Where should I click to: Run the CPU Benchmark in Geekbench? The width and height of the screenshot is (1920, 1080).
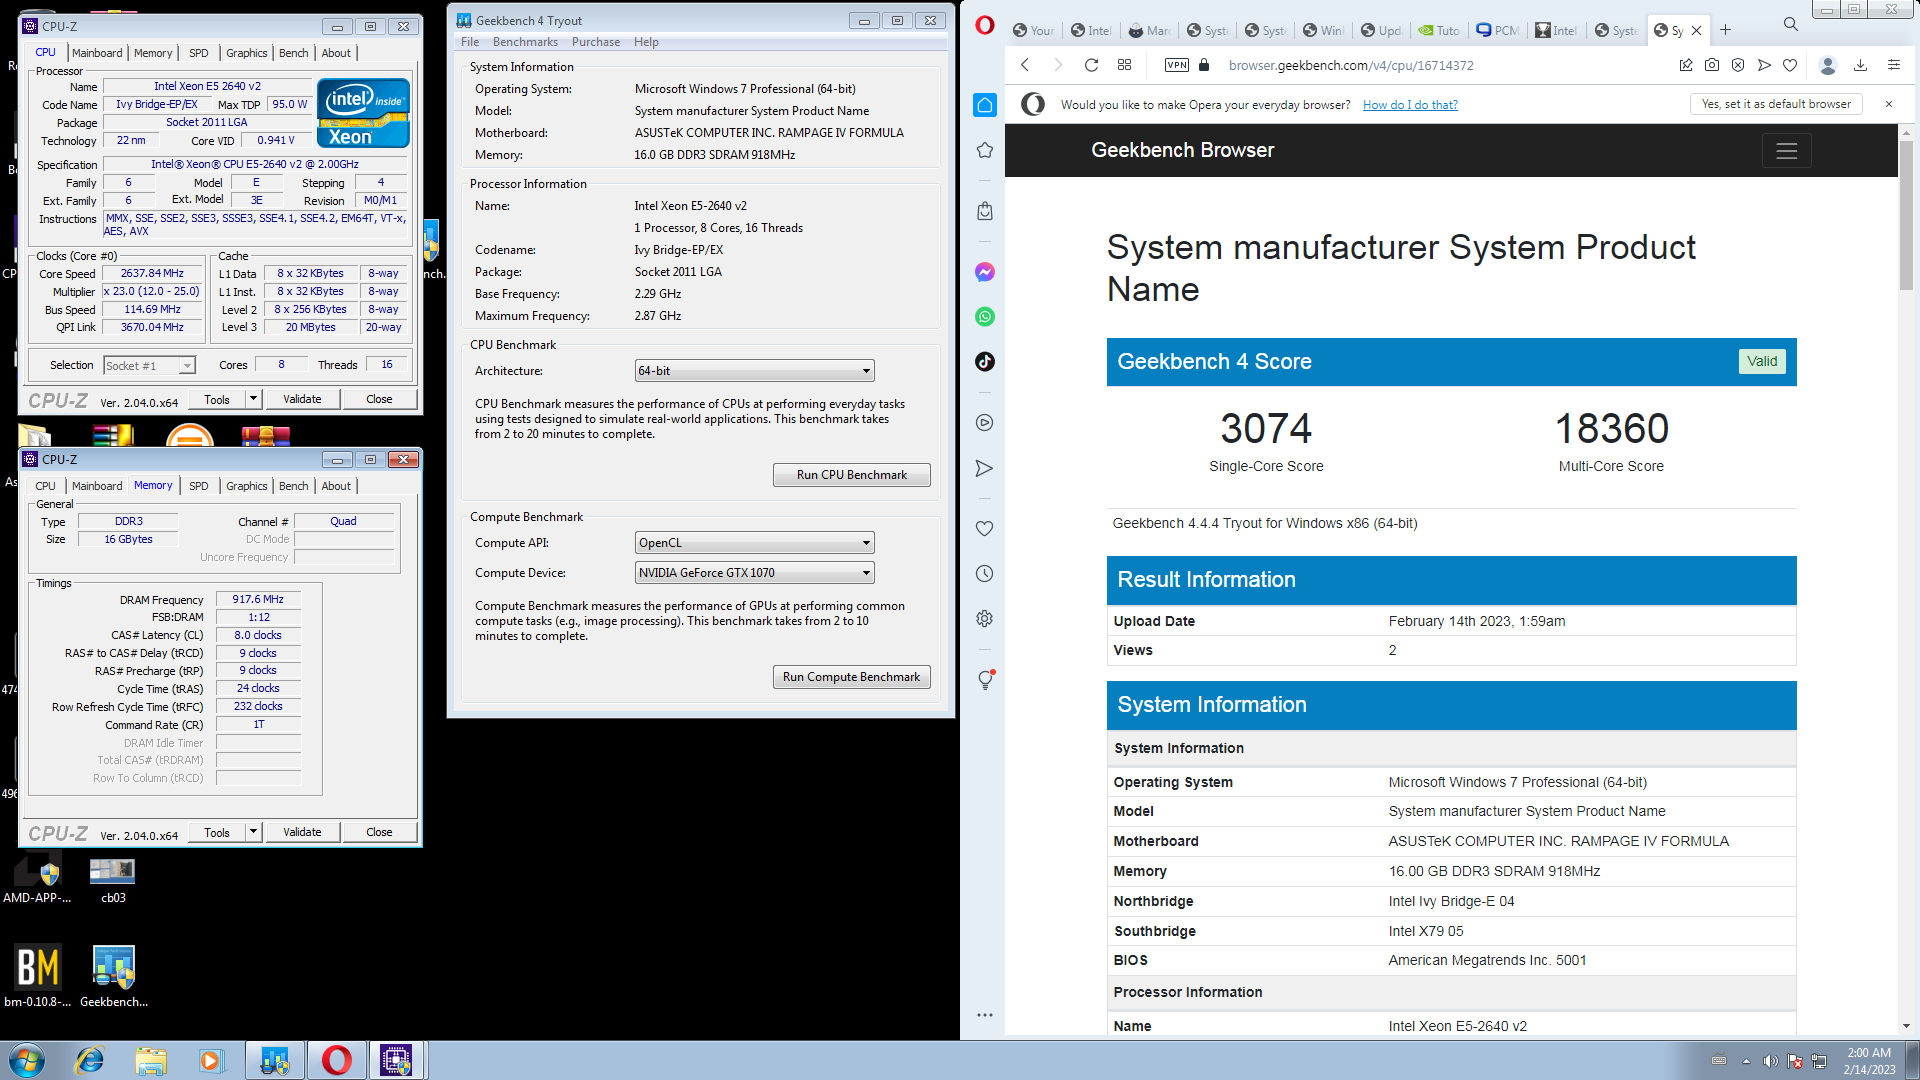852,475
